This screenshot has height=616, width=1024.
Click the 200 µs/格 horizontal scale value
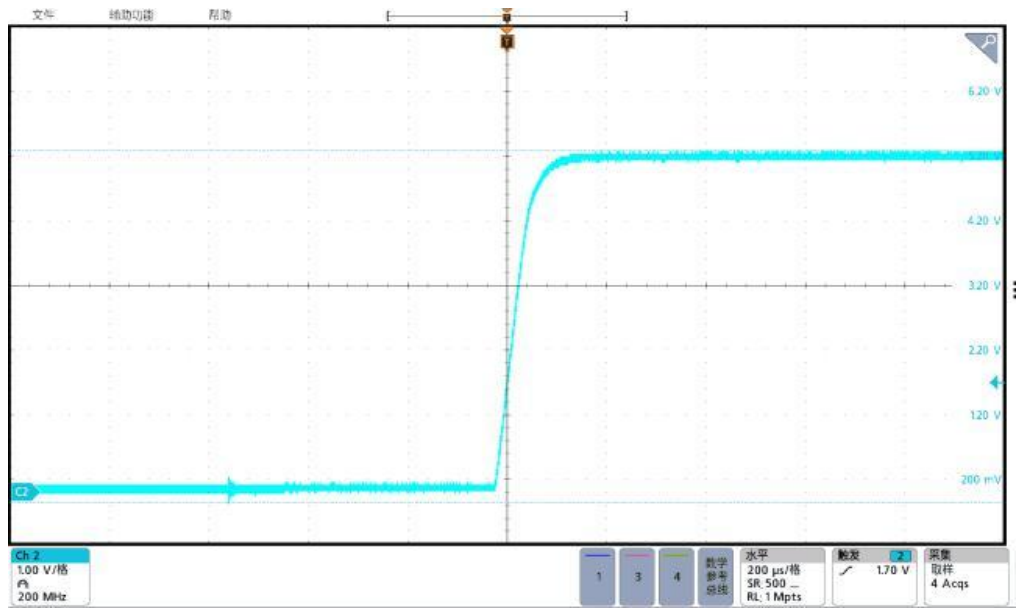coord(773,570)
